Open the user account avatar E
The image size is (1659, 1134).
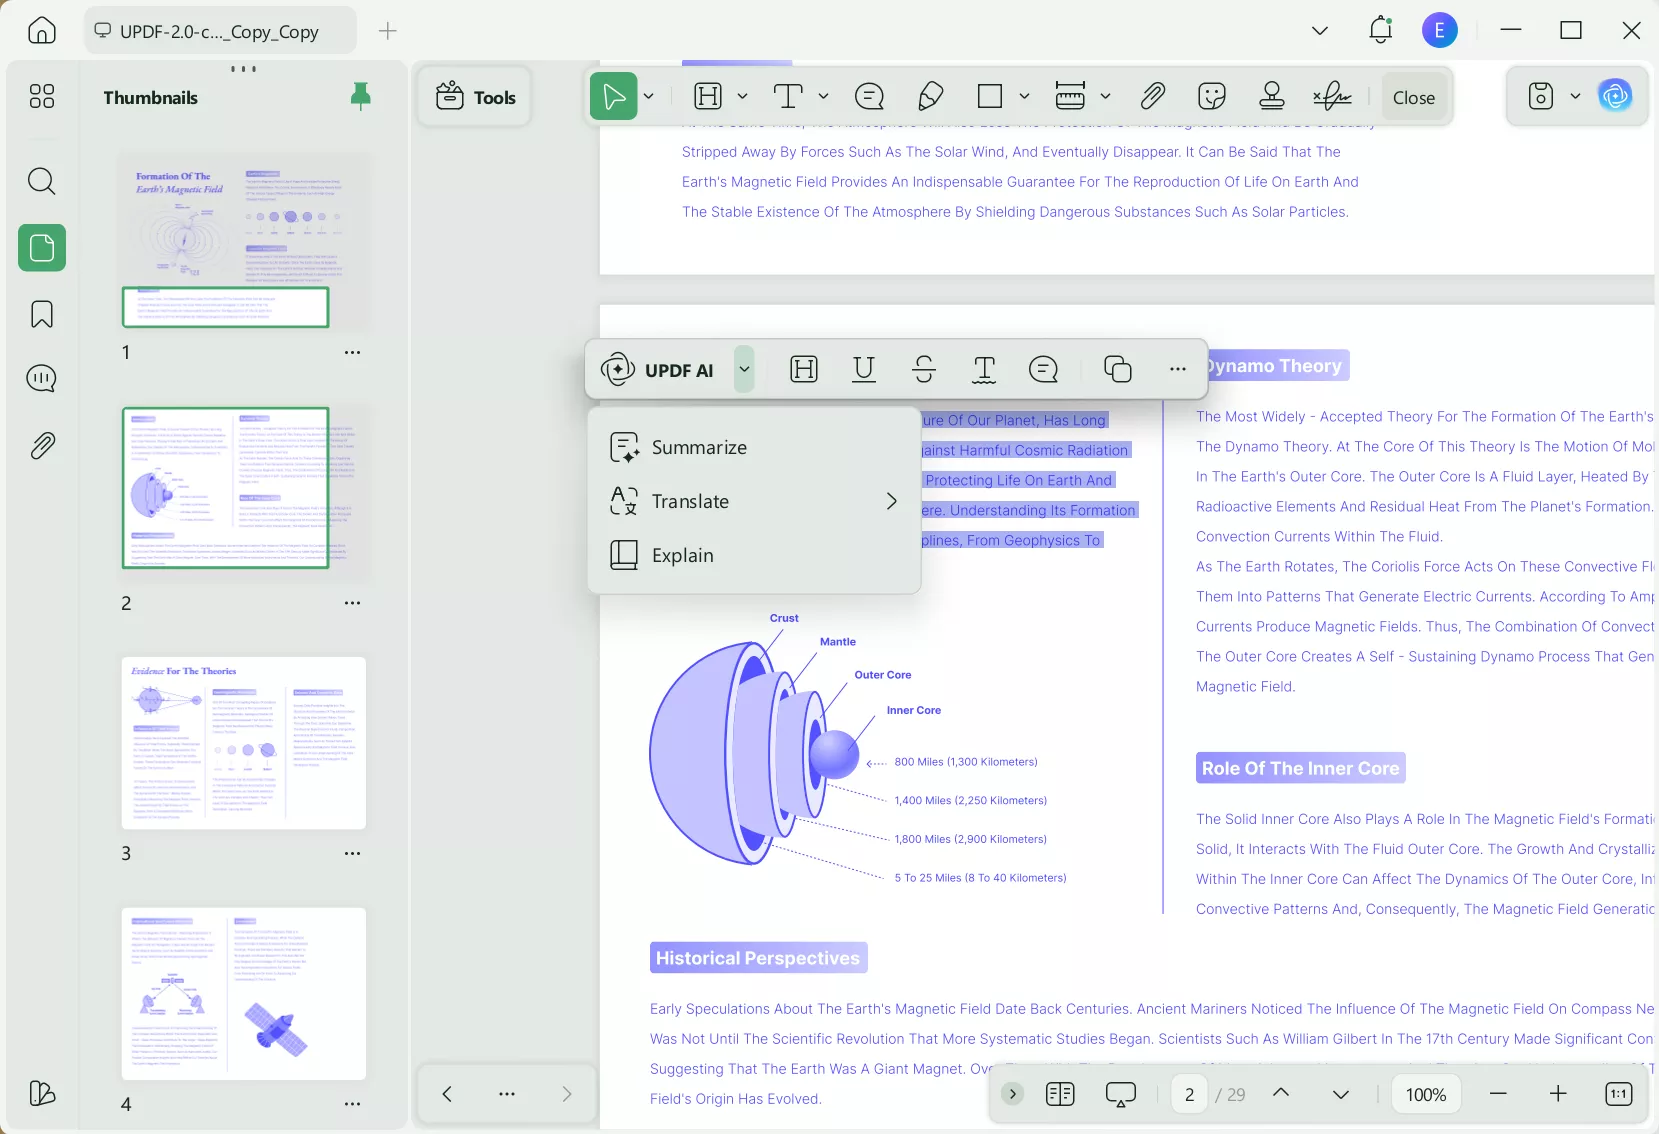point(1440,31)
